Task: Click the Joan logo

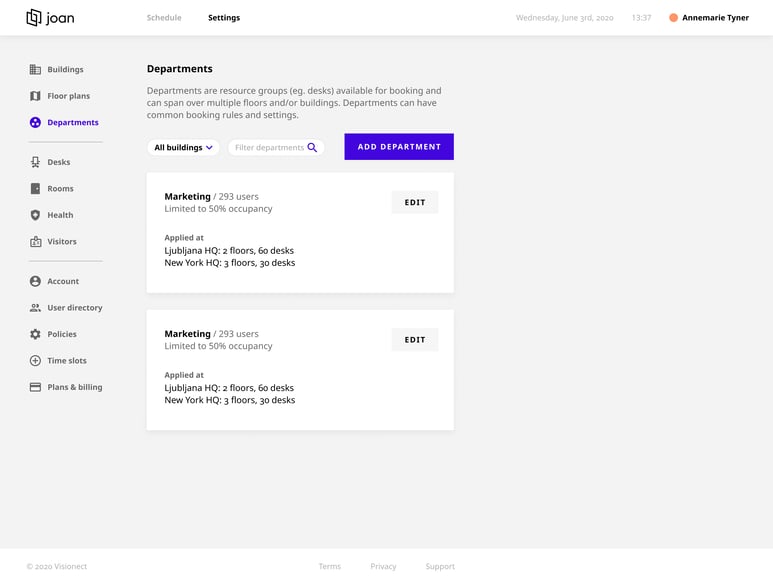Action: click(50, 18)
